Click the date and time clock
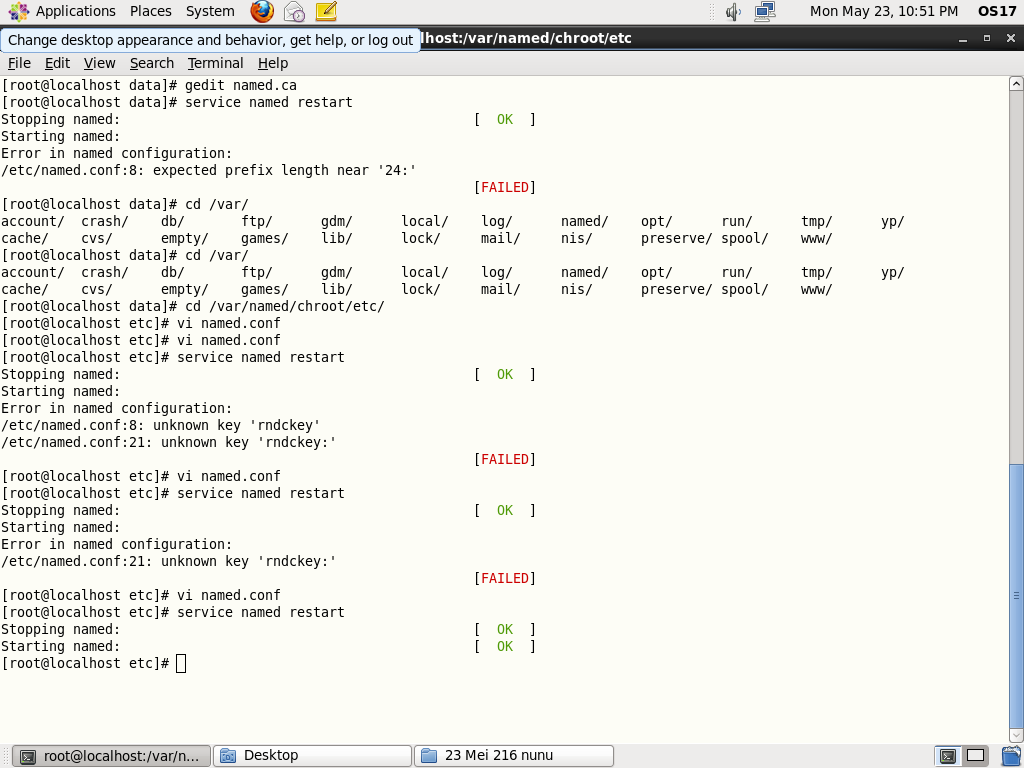Screen dimensions: 1024x768 tap(884, 11)
